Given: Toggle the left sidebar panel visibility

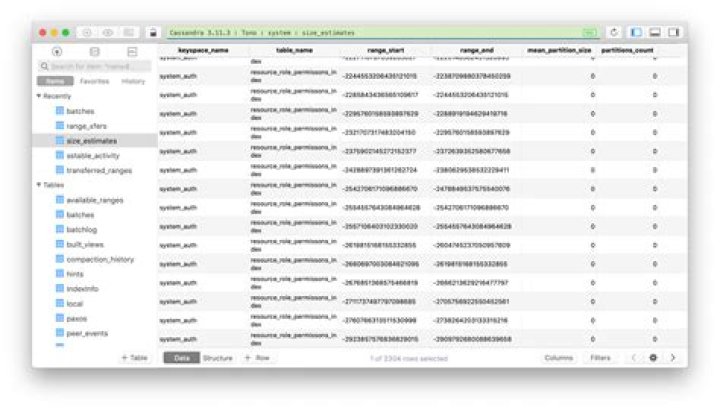Looking at the screenshot, I should tap(637, 32).
